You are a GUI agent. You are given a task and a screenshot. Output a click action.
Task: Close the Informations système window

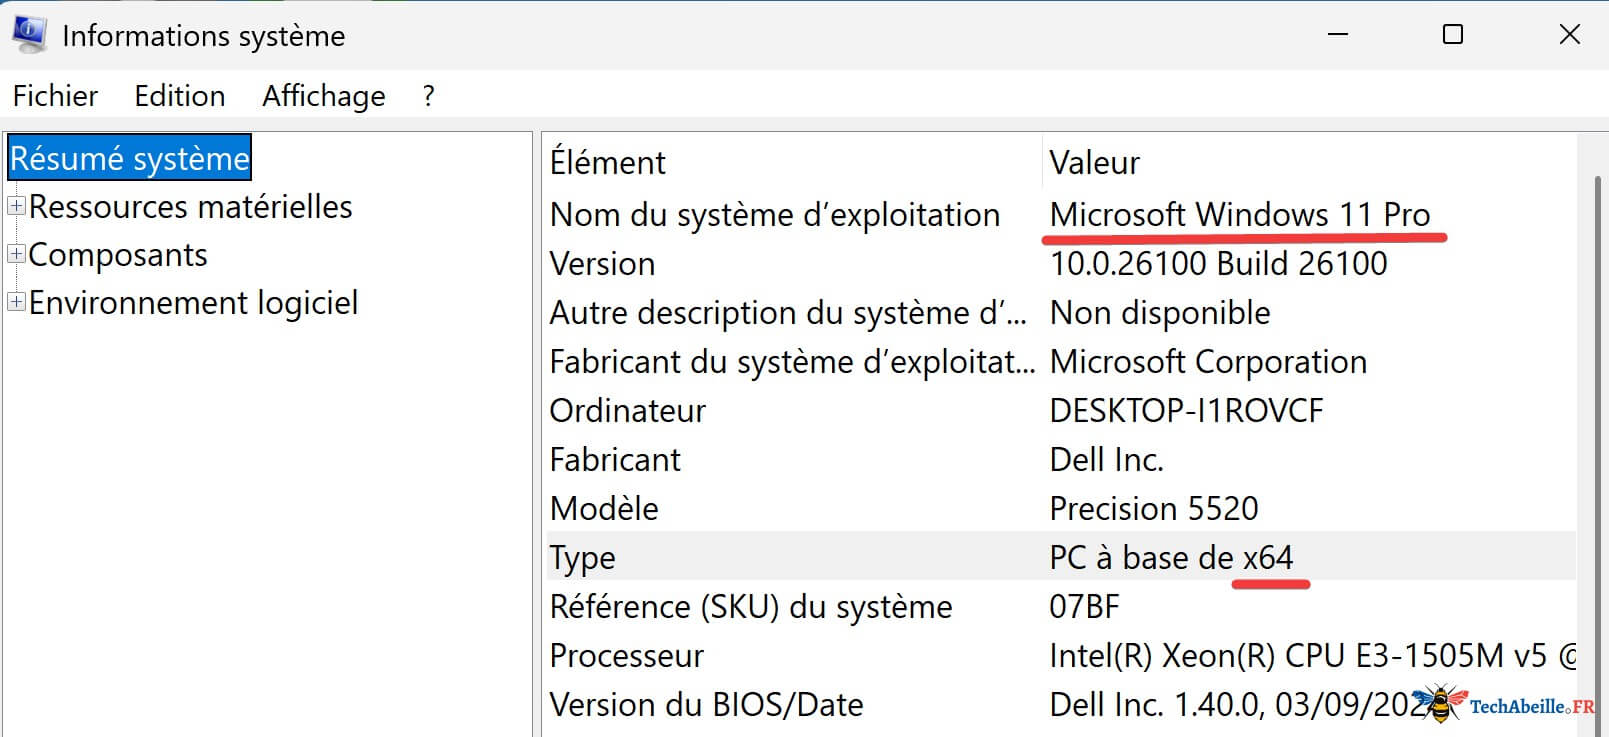[x=1570, y=34]
